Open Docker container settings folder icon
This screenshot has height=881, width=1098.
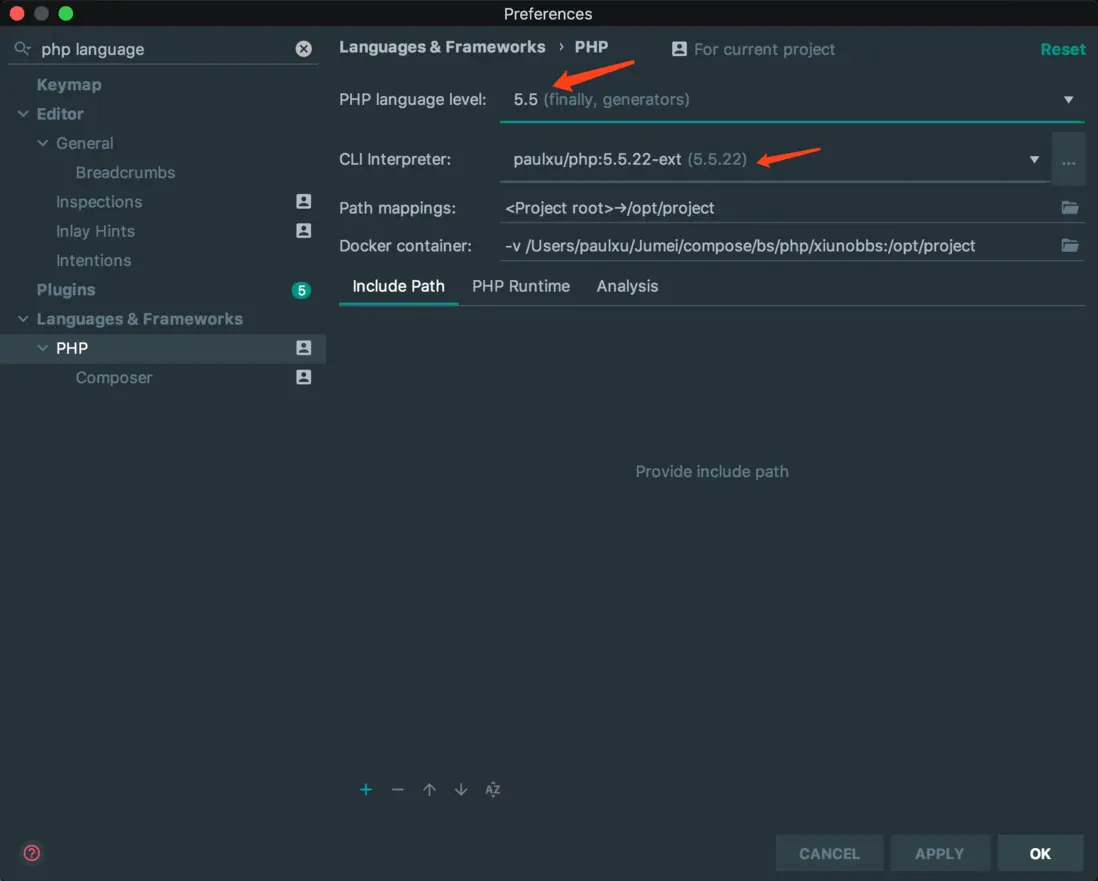pos(1070,246)
